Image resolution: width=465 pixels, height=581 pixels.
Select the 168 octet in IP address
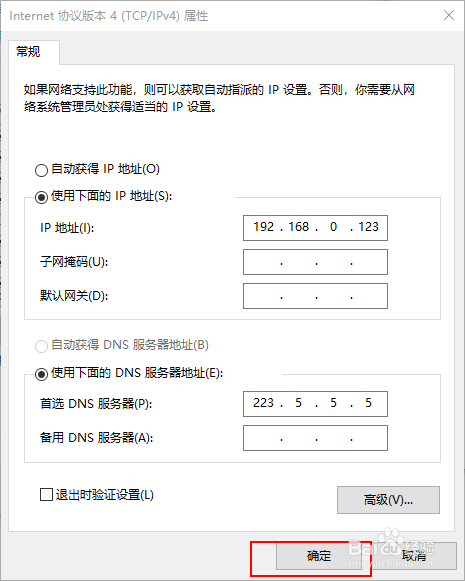coord(298,227)
